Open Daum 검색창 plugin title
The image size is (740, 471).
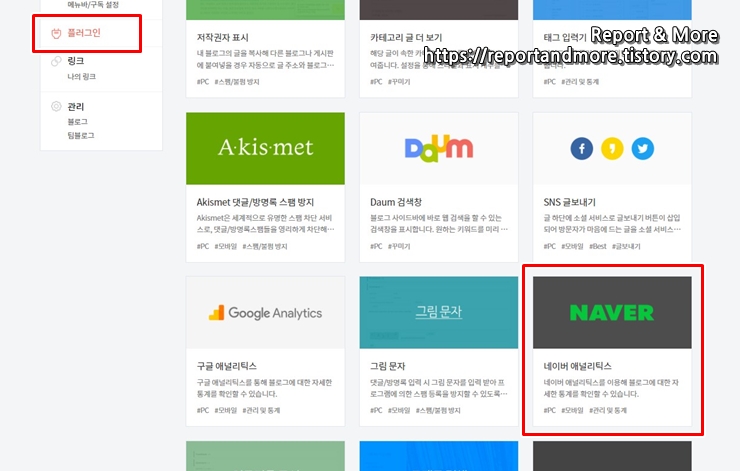click(395, 202)
